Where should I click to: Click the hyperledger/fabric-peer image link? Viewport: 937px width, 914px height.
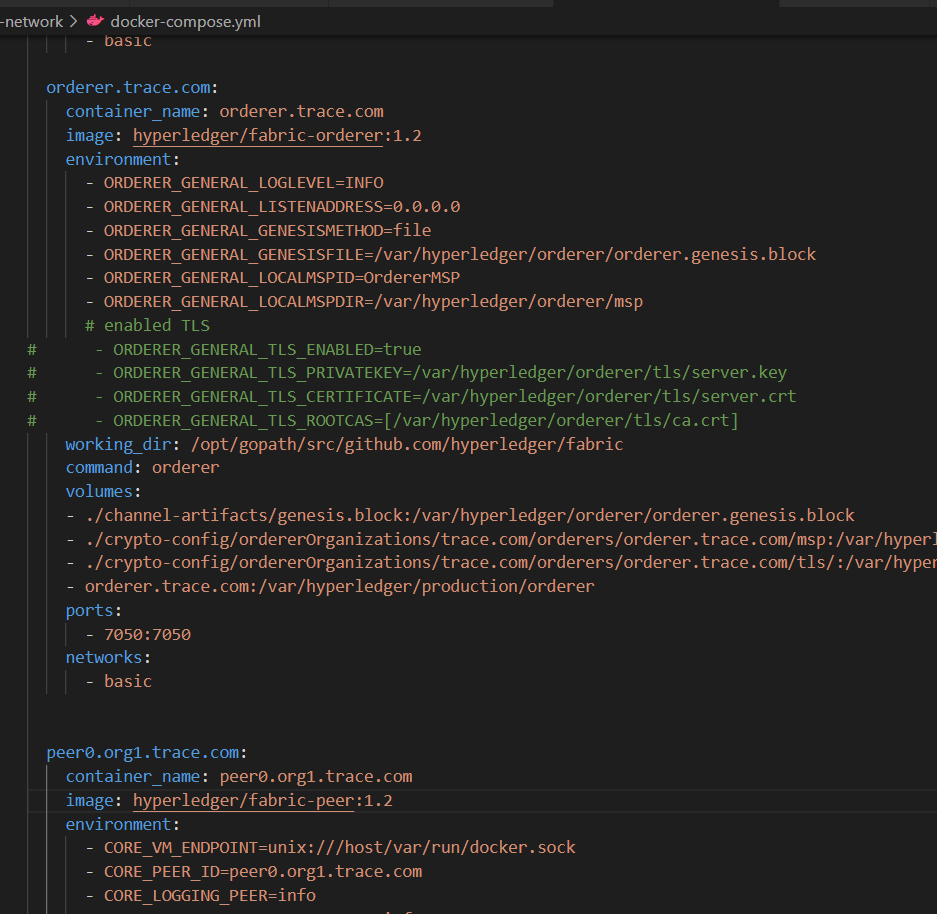[x=247, y=801]
